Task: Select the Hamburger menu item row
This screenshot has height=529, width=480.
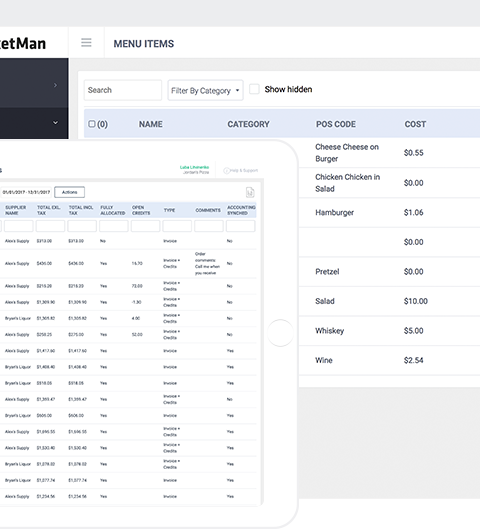Action: coord(389,213)
